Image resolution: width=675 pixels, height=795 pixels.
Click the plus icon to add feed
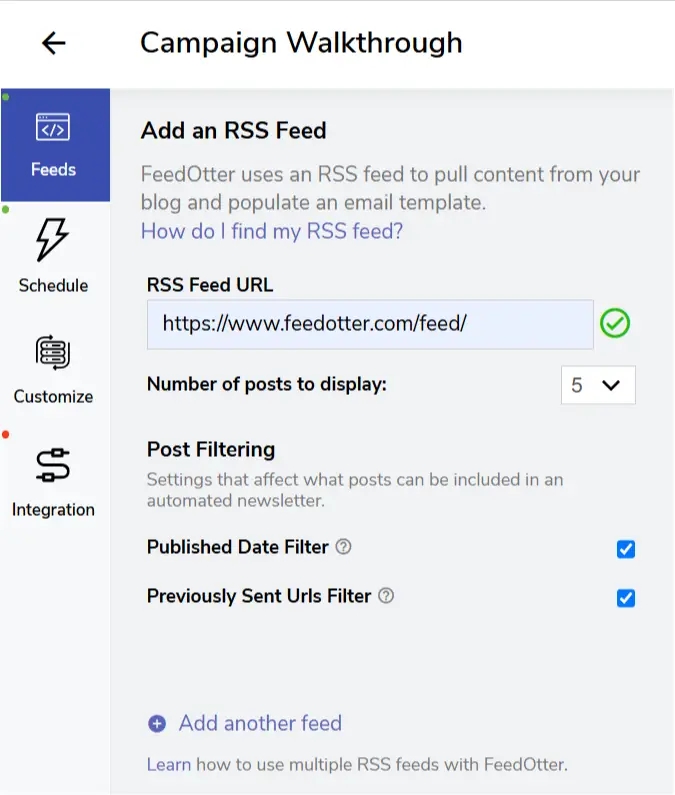point(157,724)
